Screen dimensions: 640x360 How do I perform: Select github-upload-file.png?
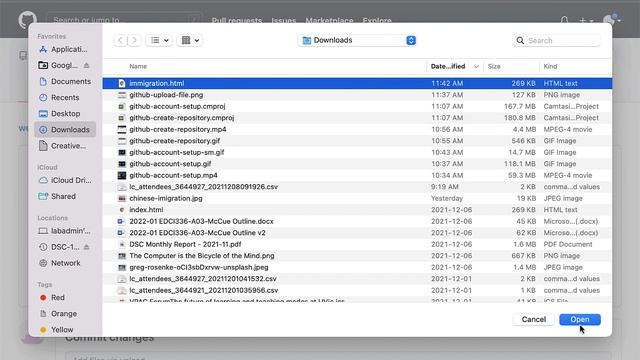click(x=357, y=95)
